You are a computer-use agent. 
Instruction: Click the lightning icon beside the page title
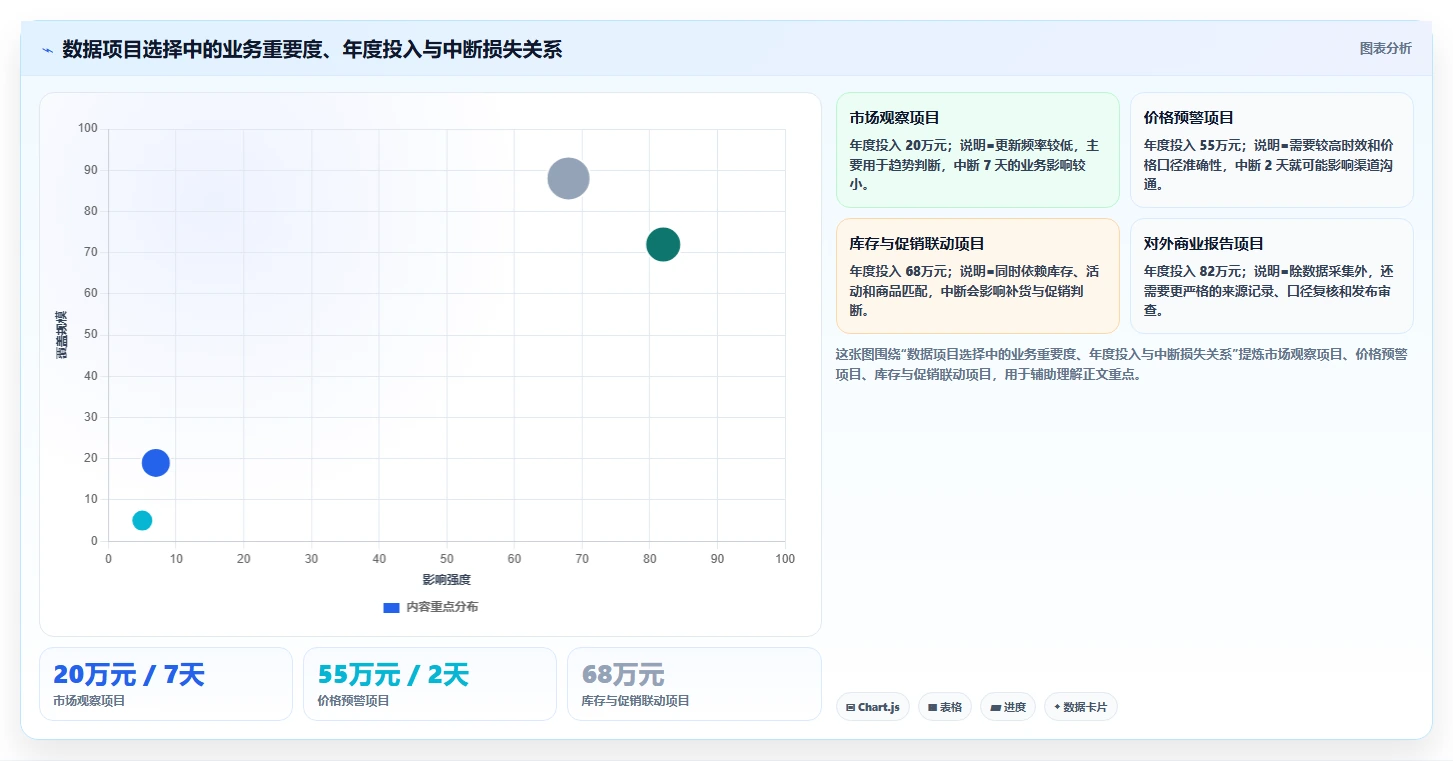[47, 50]
